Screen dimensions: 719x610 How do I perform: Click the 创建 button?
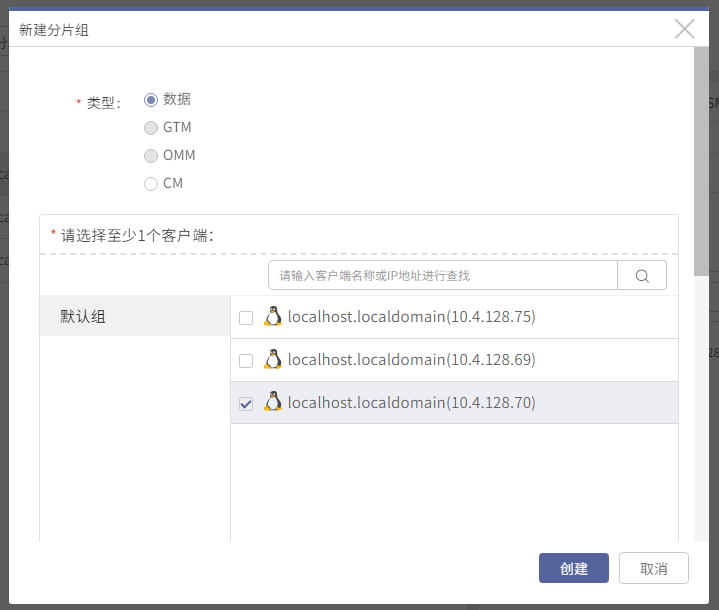[574, 568]
